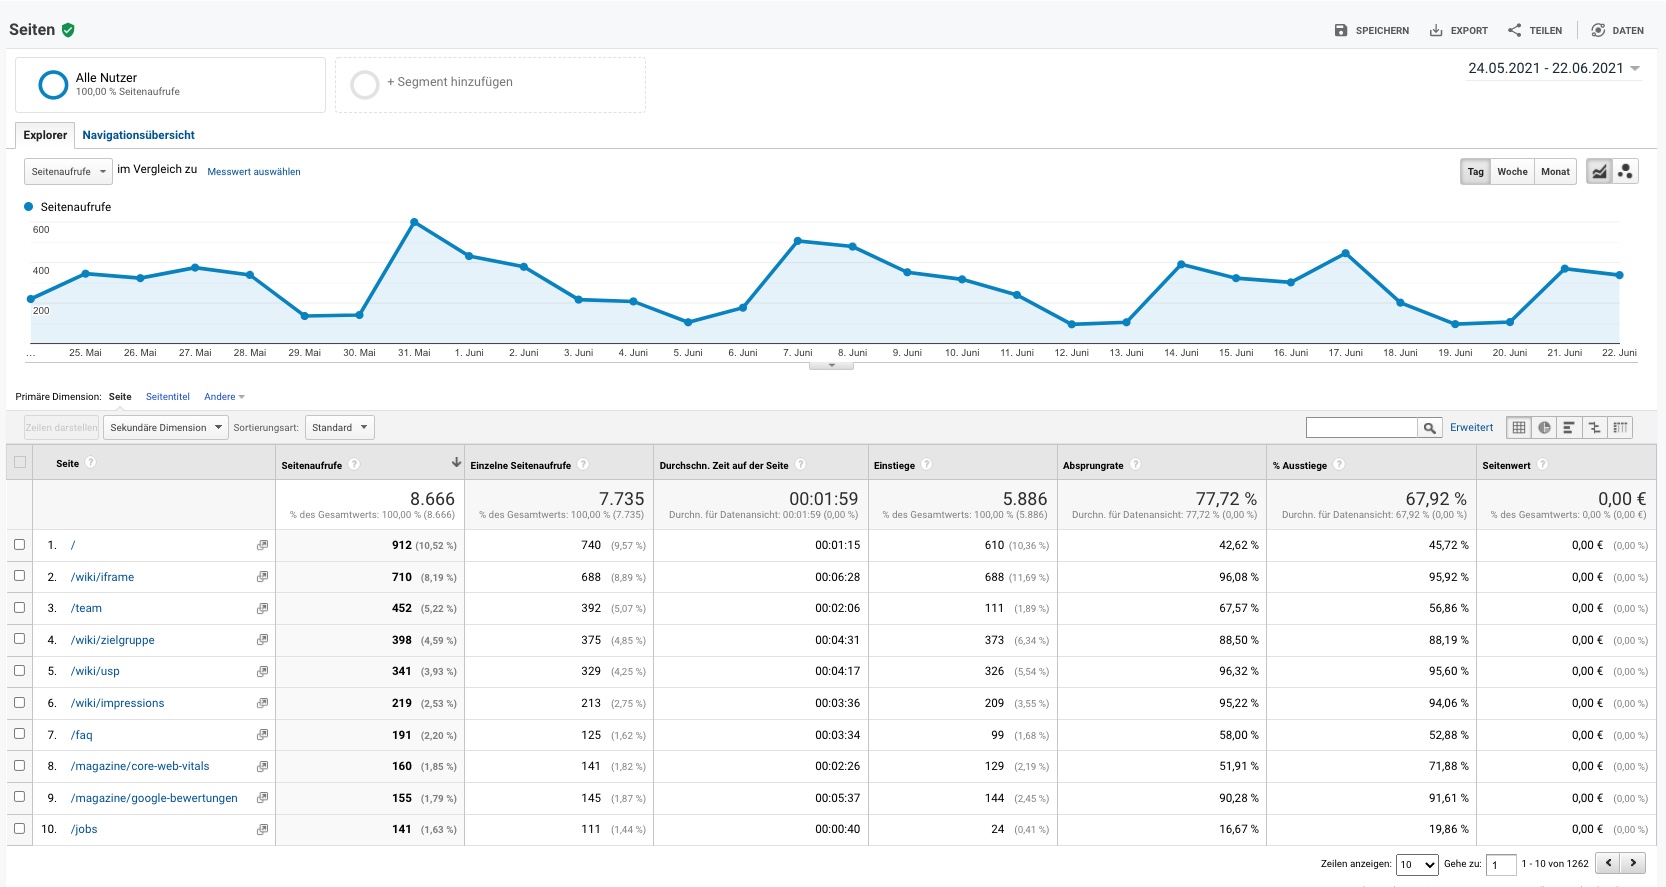1666x887 pixels.
Task: Click Messwert auswählen link
Action: 254,172
